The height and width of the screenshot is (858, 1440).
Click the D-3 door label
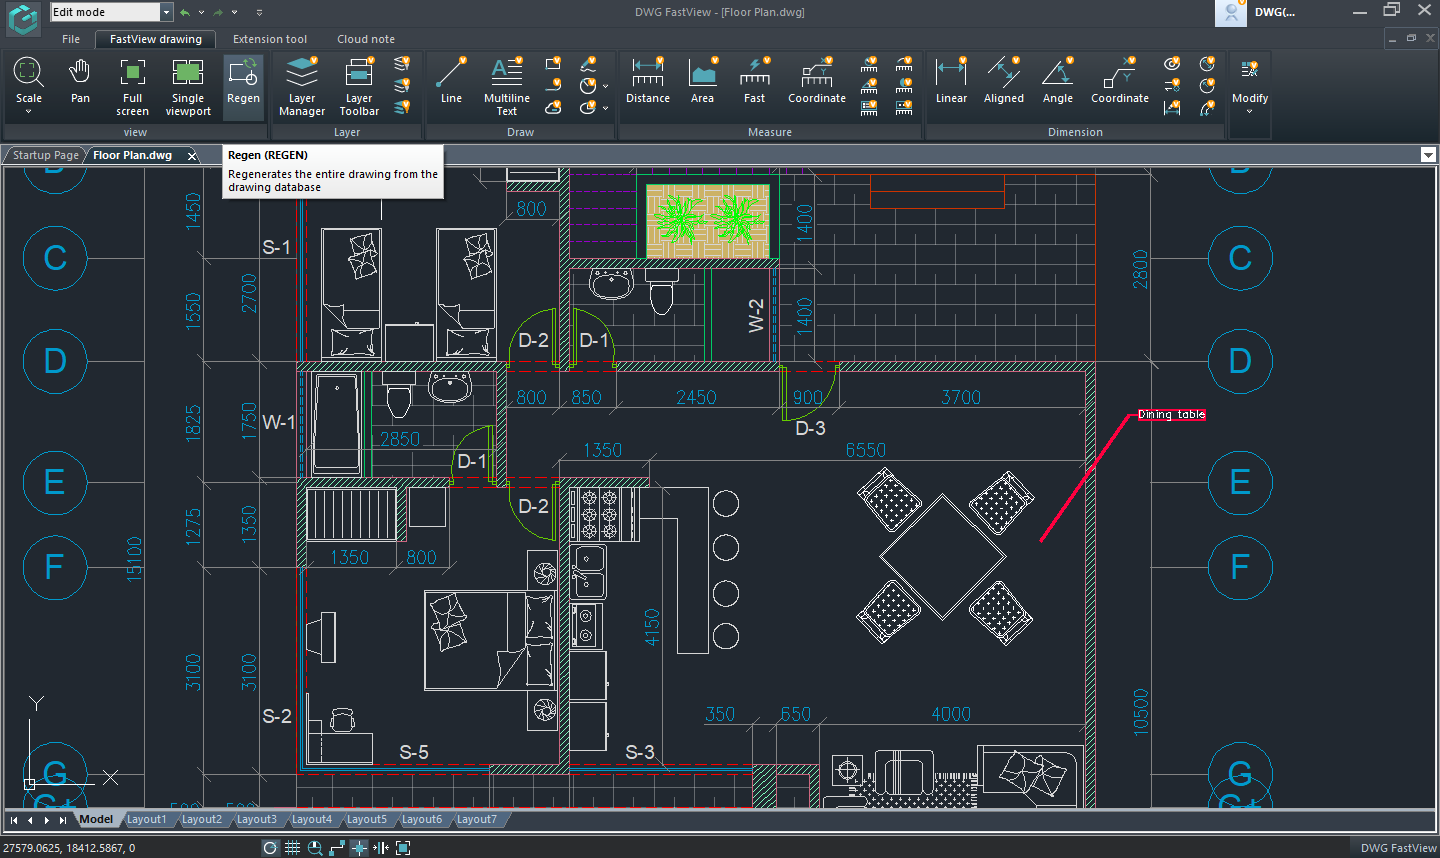[810, 428]
